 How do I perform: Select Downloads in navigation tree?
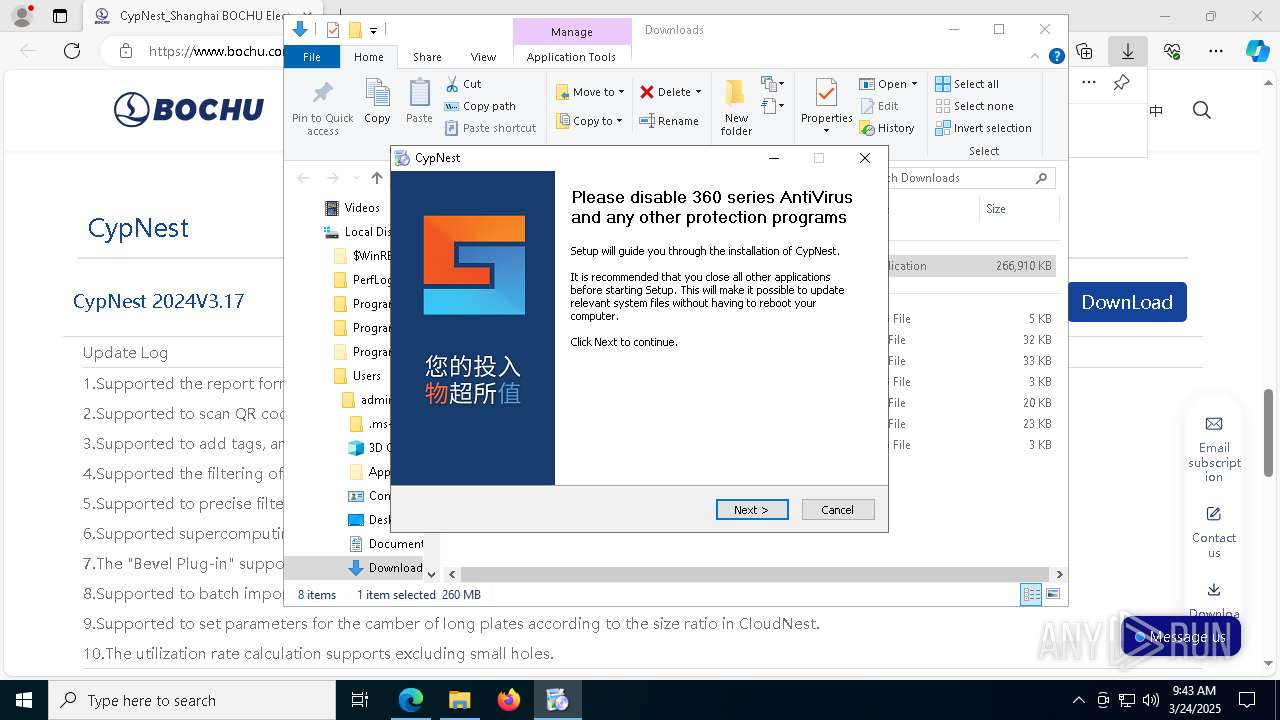point(385,568)
